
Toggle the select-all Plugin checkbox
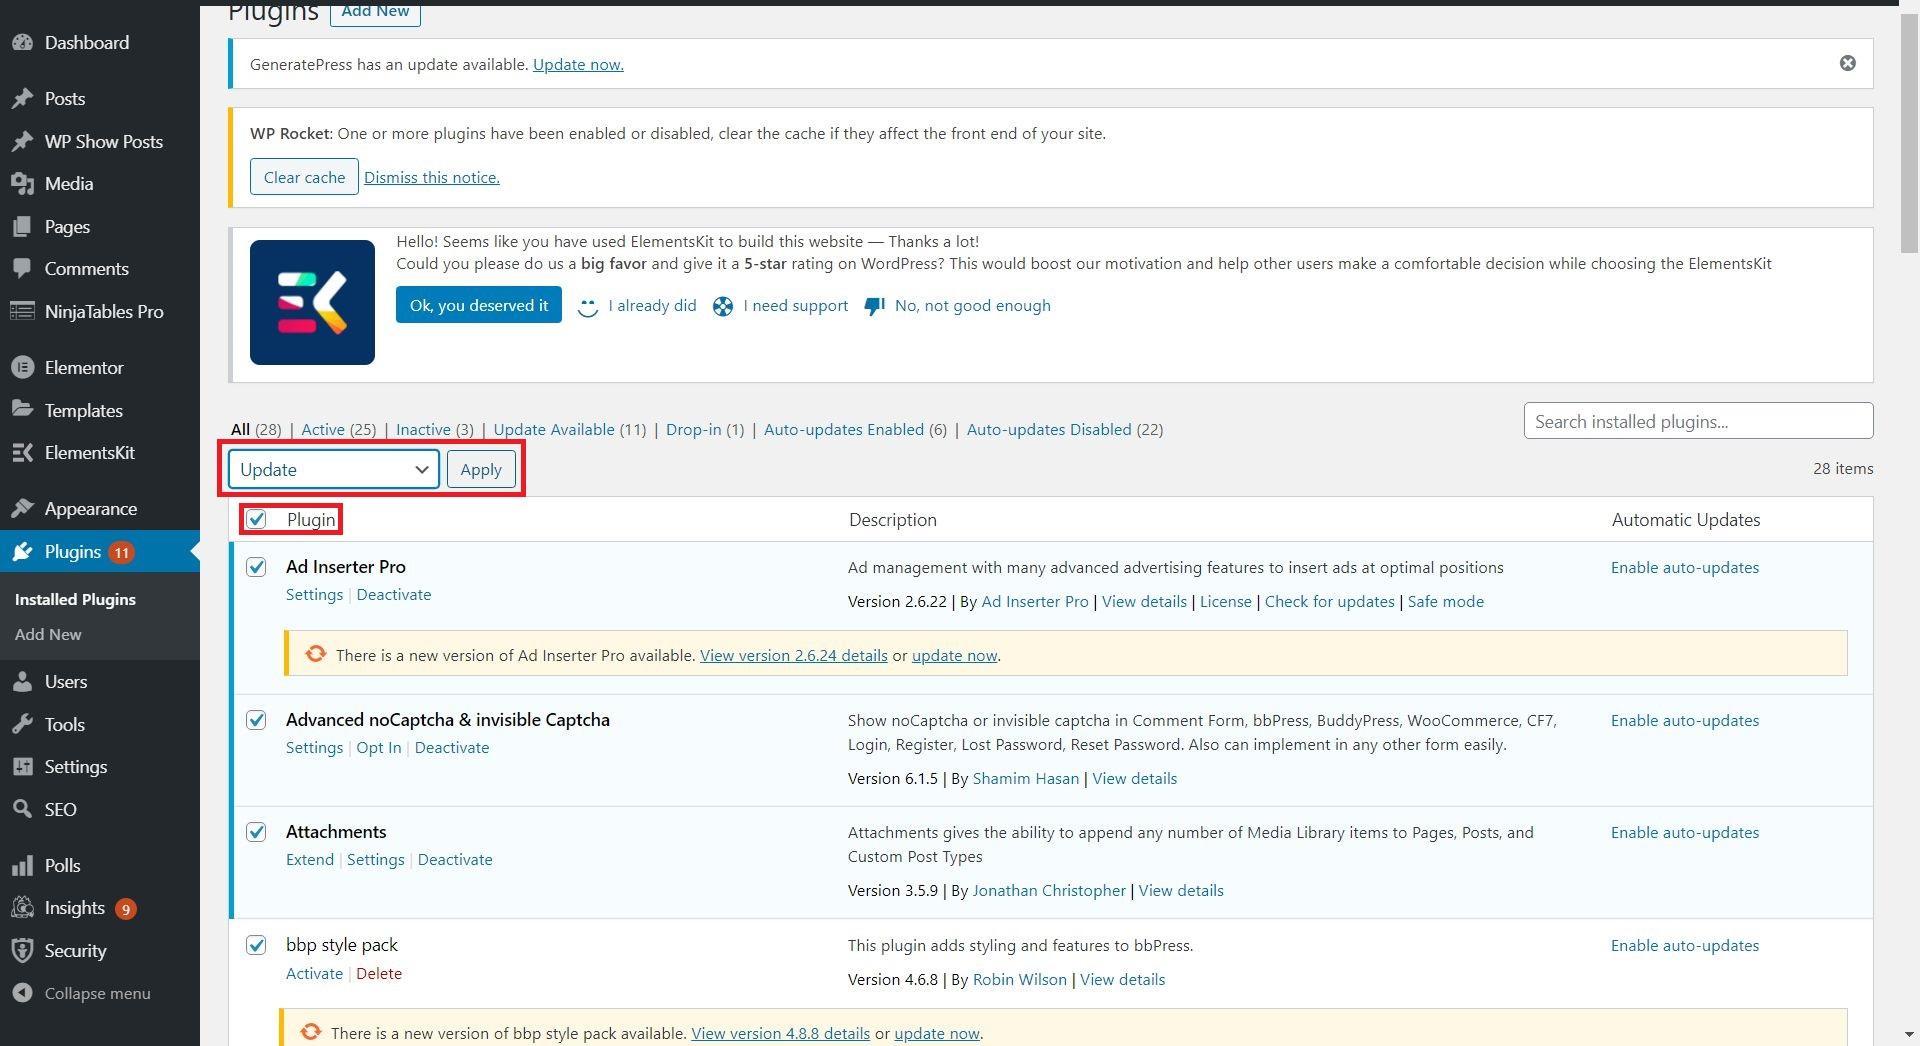coord(257,519)
